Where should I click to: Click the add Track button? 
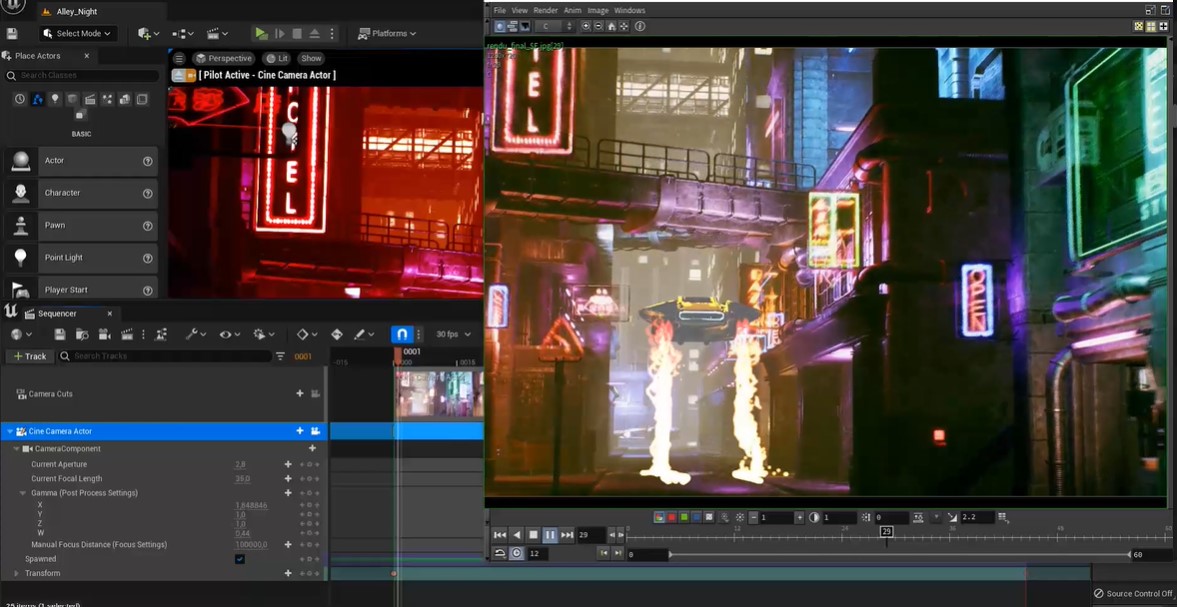click(29, 356)
